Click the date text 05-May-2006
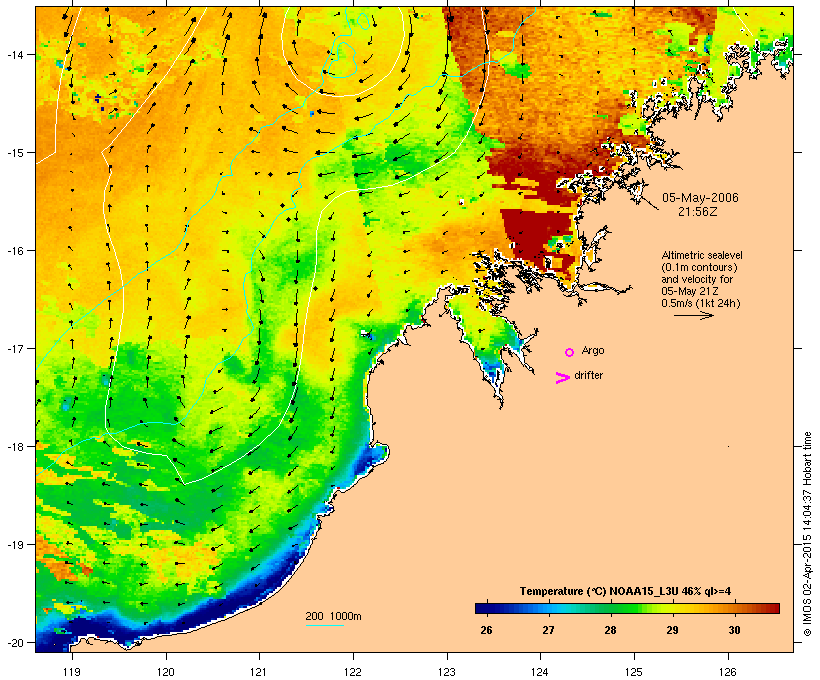This screenshot has width=820, height=680. (x=700, y=198)
